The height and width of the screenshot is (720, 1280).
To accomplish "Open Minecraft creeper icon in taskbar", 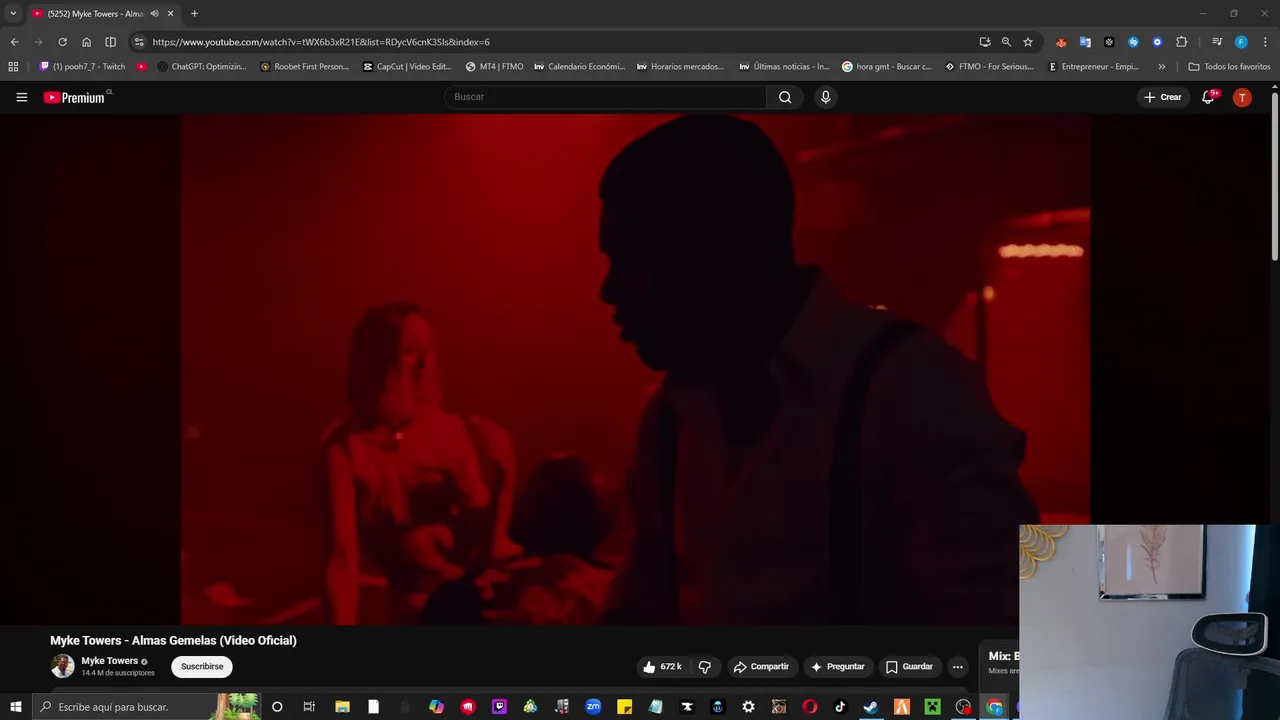I will tap(933, 707).
